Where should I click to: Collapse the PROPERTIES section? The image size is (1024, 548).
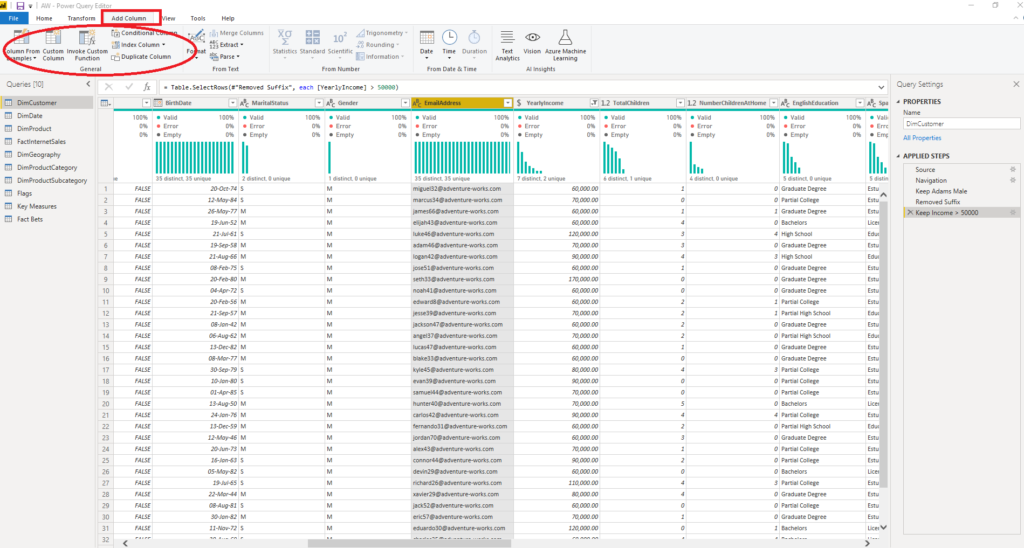coord(899,102)
